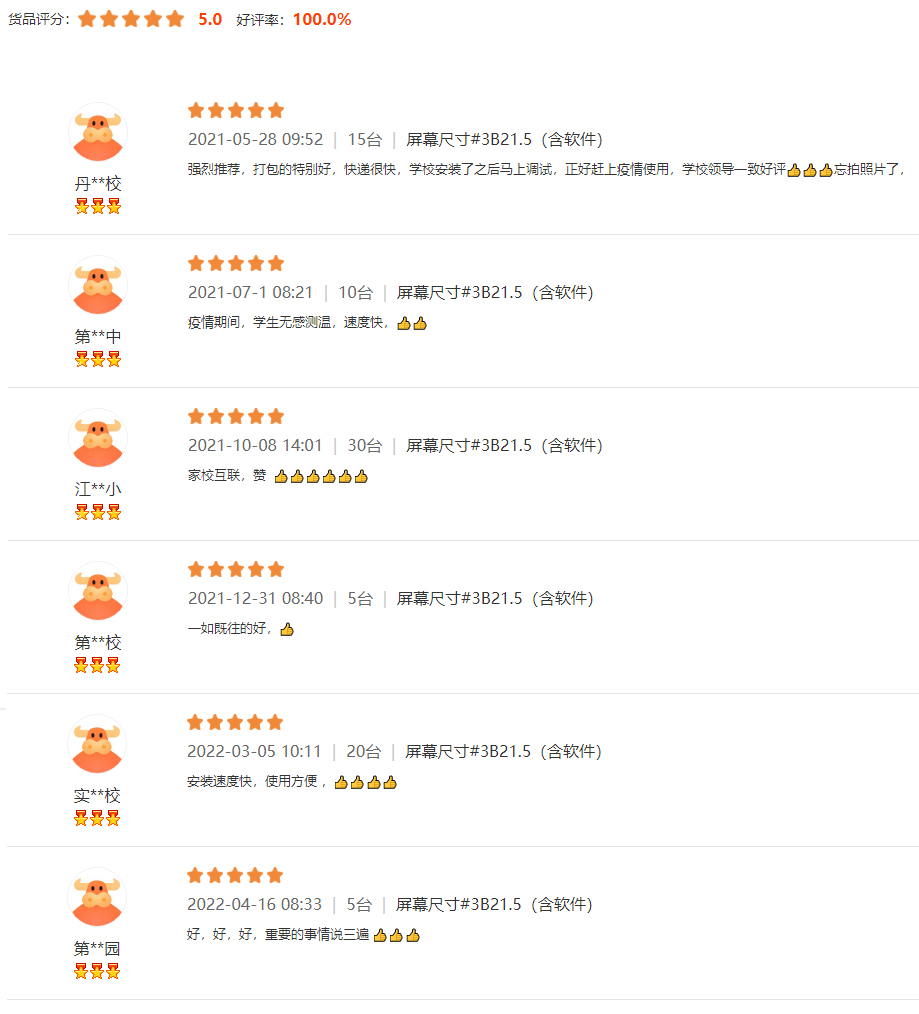Click the username 第**中
This screenshot has height=1014, width=919.
coord(98,337)
